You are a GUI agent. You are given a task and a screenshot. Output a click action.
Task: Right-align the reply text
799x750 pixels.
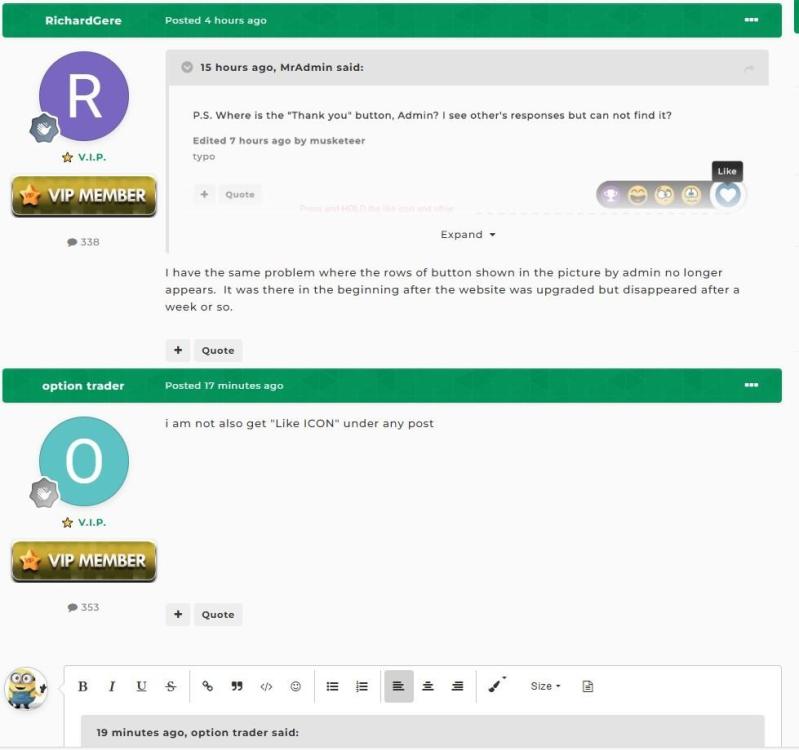(457, 686)
